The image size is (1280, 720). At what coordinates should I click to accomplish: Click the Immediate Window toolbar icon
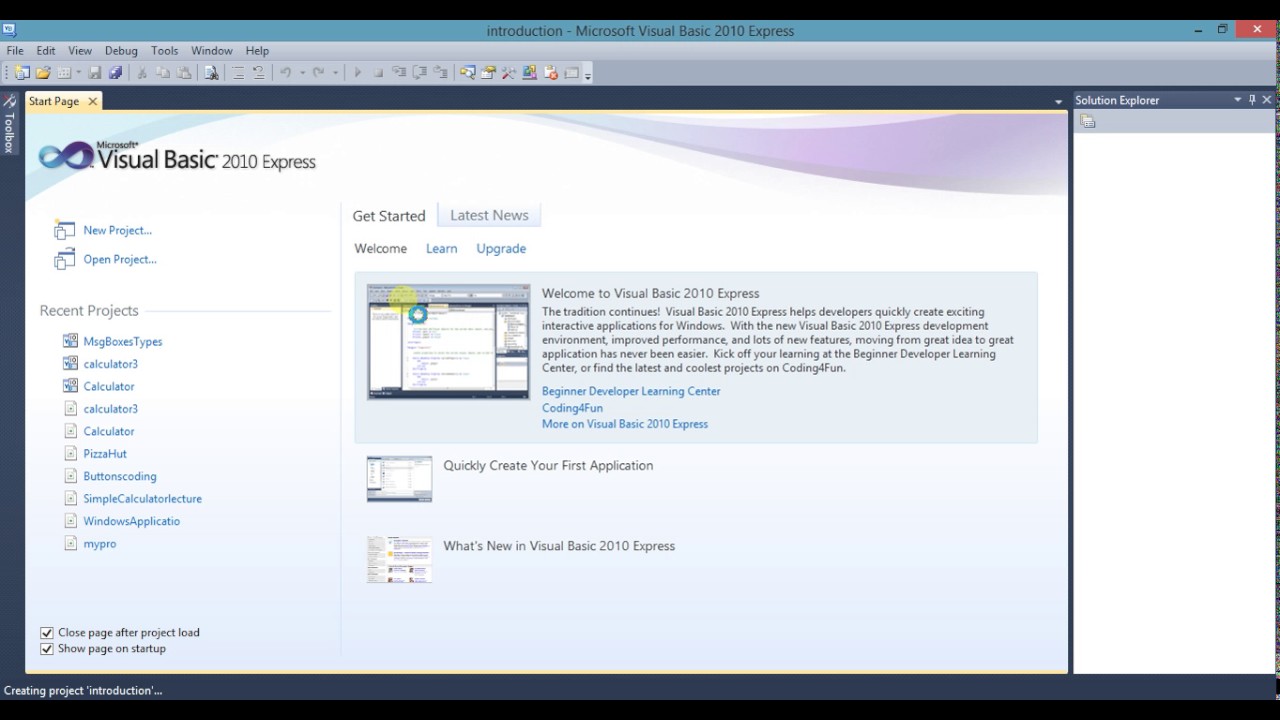coord(571,72)
